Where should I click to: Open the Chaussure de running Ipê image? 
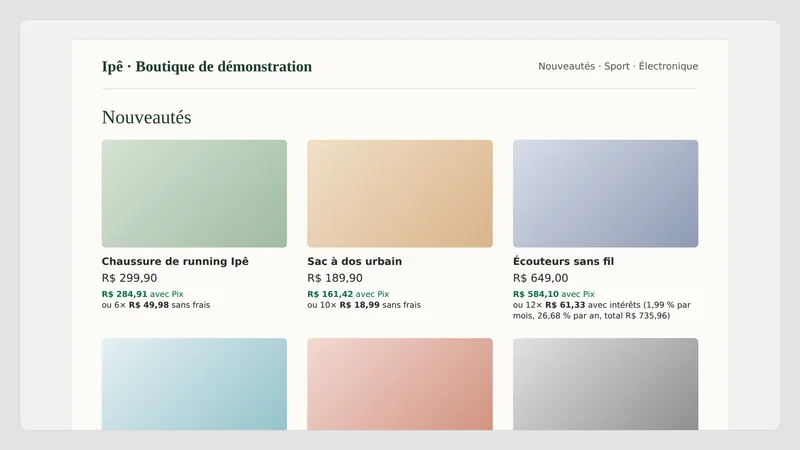pos(194,193)
